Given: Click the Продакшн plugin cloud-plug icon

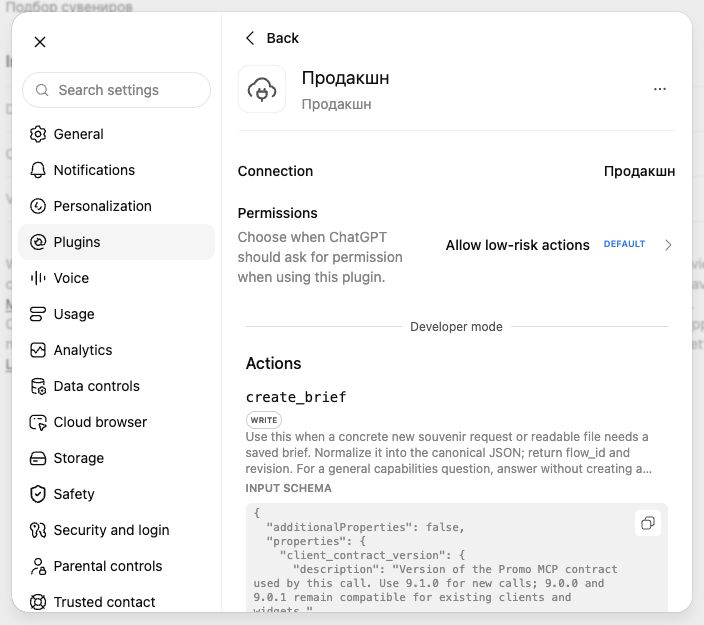Looking at the screenshot, I should (262, 89).
